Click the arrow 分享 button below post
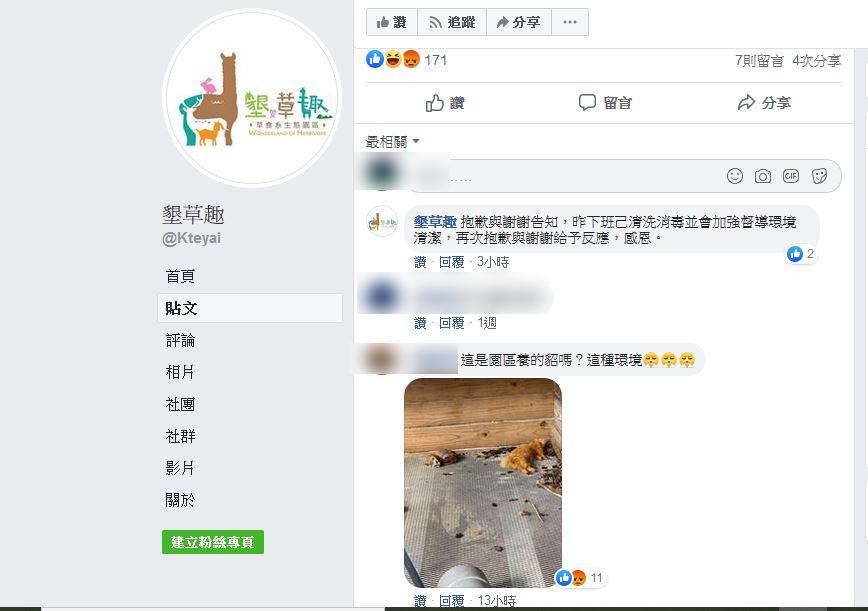Viewport: 868px width, 611px height. pos(764,103)
